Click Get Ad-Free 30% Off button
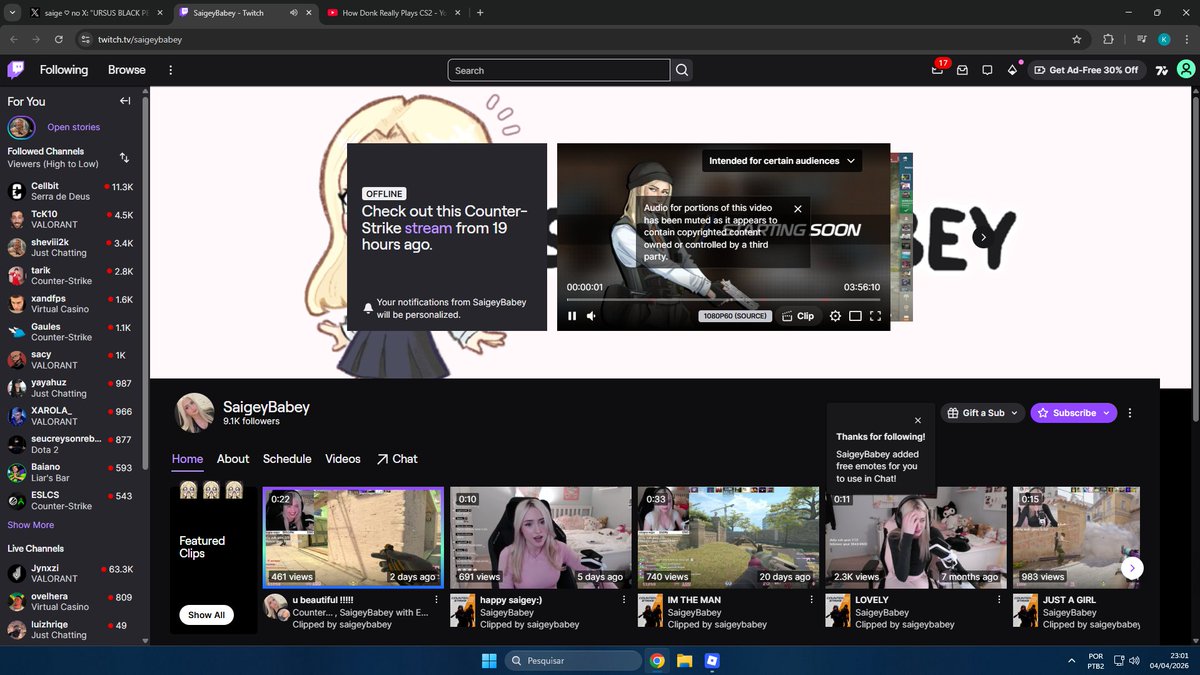 coord(1086,70)
